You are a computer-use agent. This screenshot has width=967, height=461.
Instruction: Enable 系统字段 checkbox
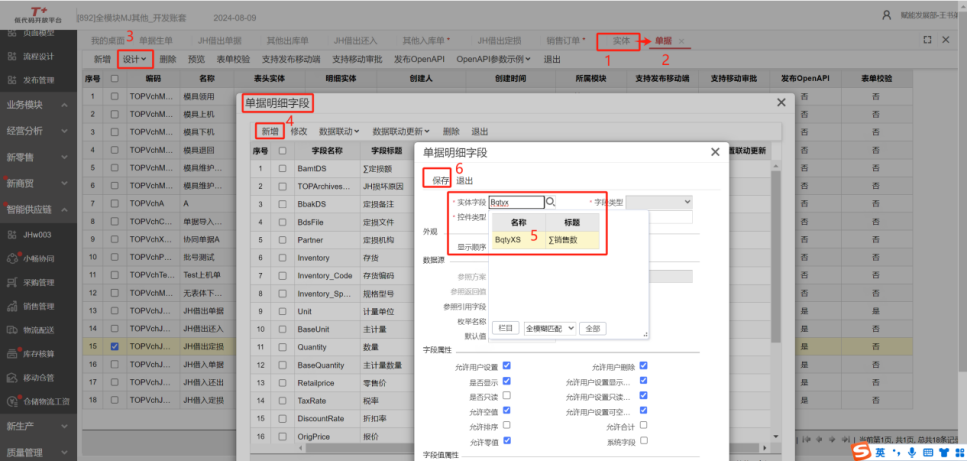[643, 440]
